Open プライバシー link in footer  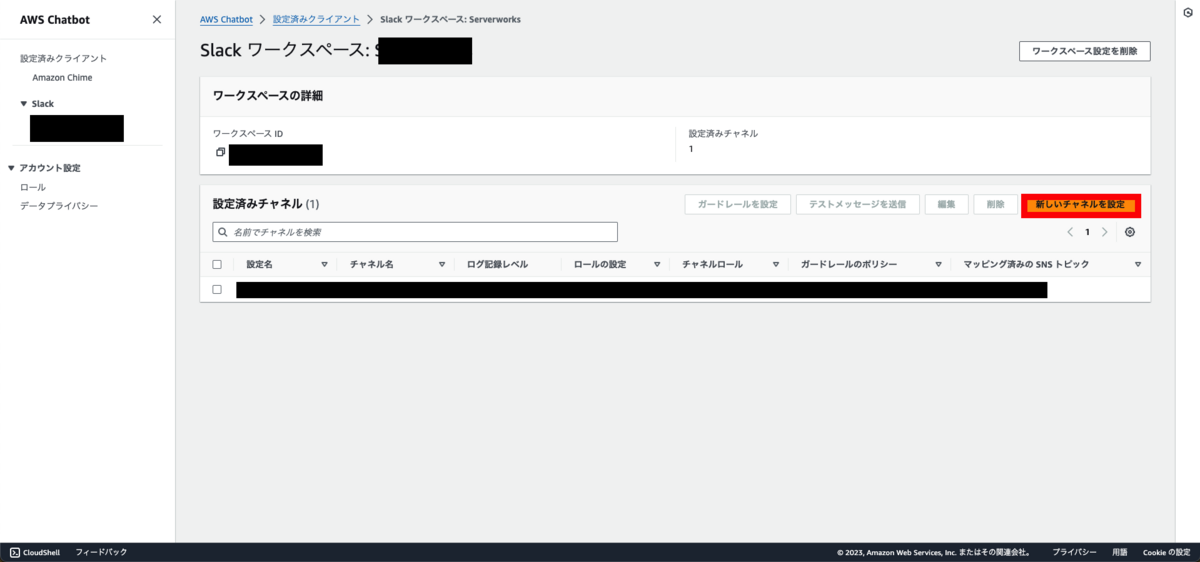click(1074, 552)
